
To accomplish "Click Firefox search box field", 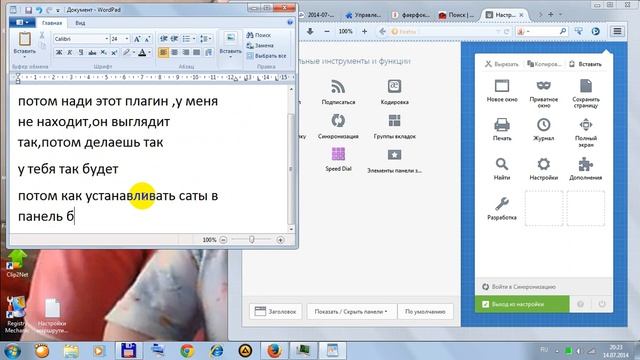I will point(542,31).
